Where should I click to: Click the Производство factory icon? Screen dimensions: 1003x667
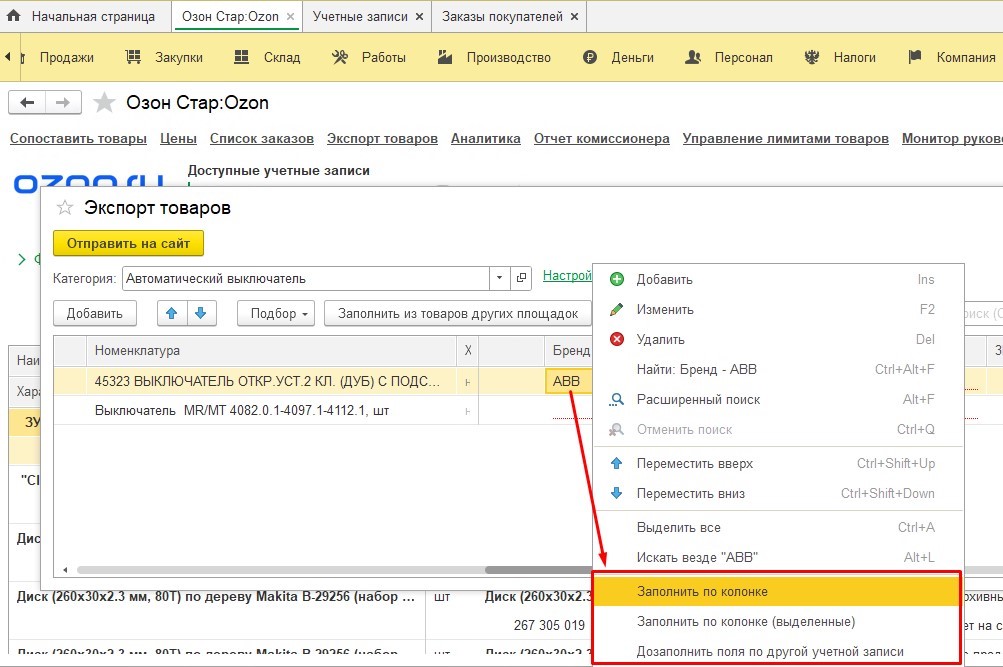445,57
